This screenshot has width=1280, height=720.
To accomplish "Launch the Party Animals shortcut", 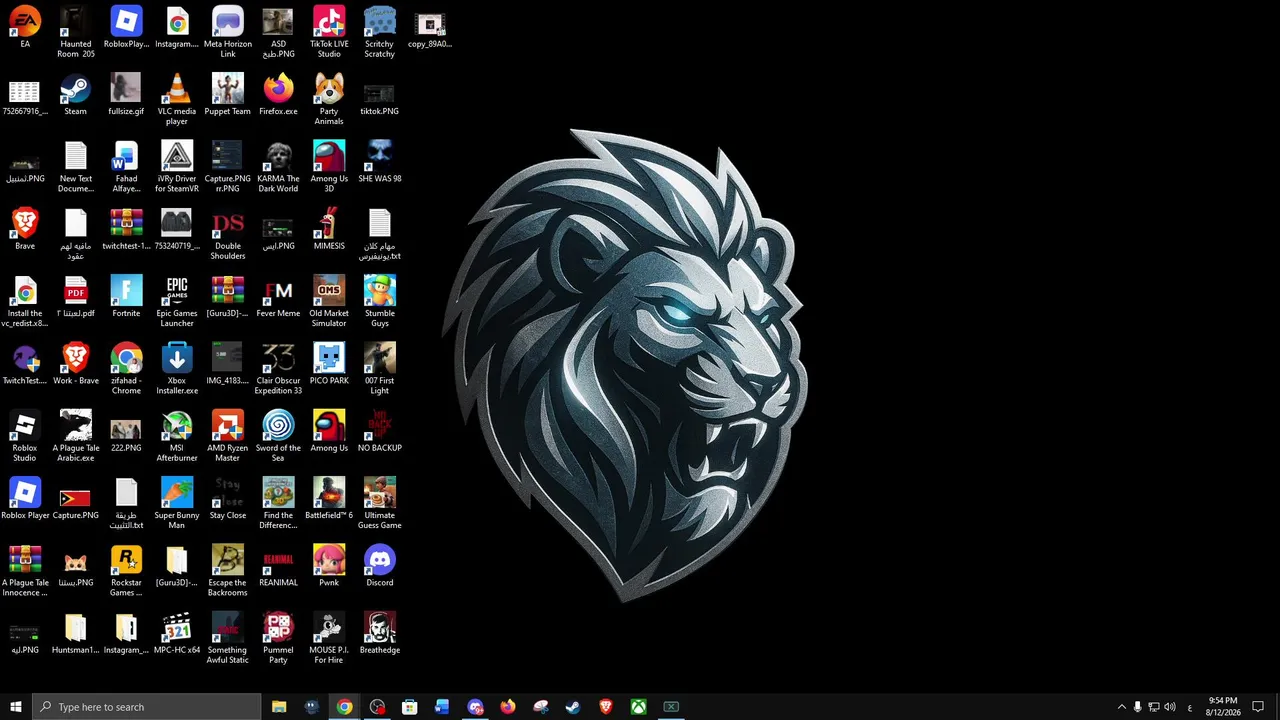I will coord(329,99).
